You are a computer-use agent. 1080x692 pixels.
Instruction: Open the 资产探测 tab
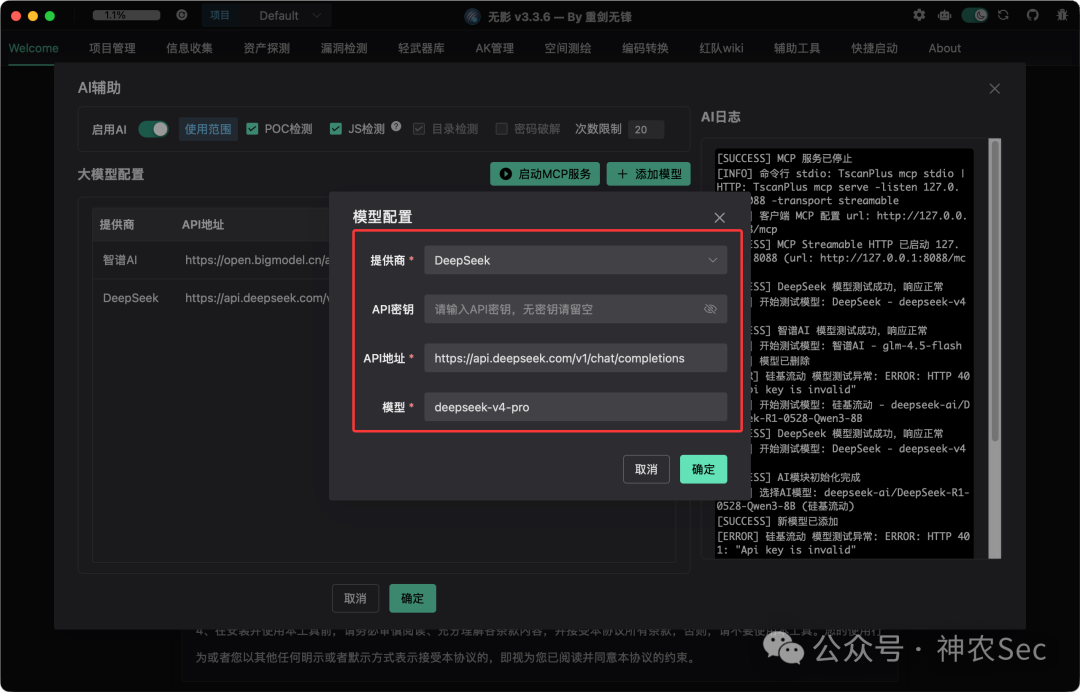(x=267, y=48)
